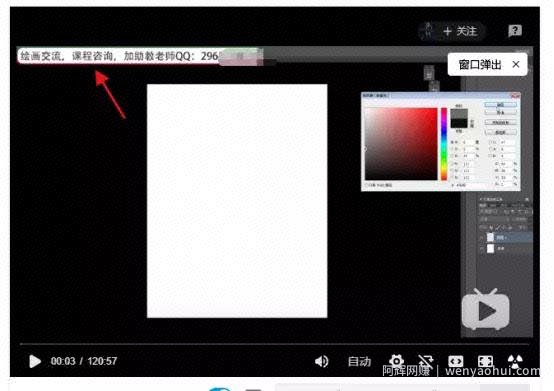Switch to fullscreen mode icon
This screenshot has height=391, width=554.
pos(485,361)
